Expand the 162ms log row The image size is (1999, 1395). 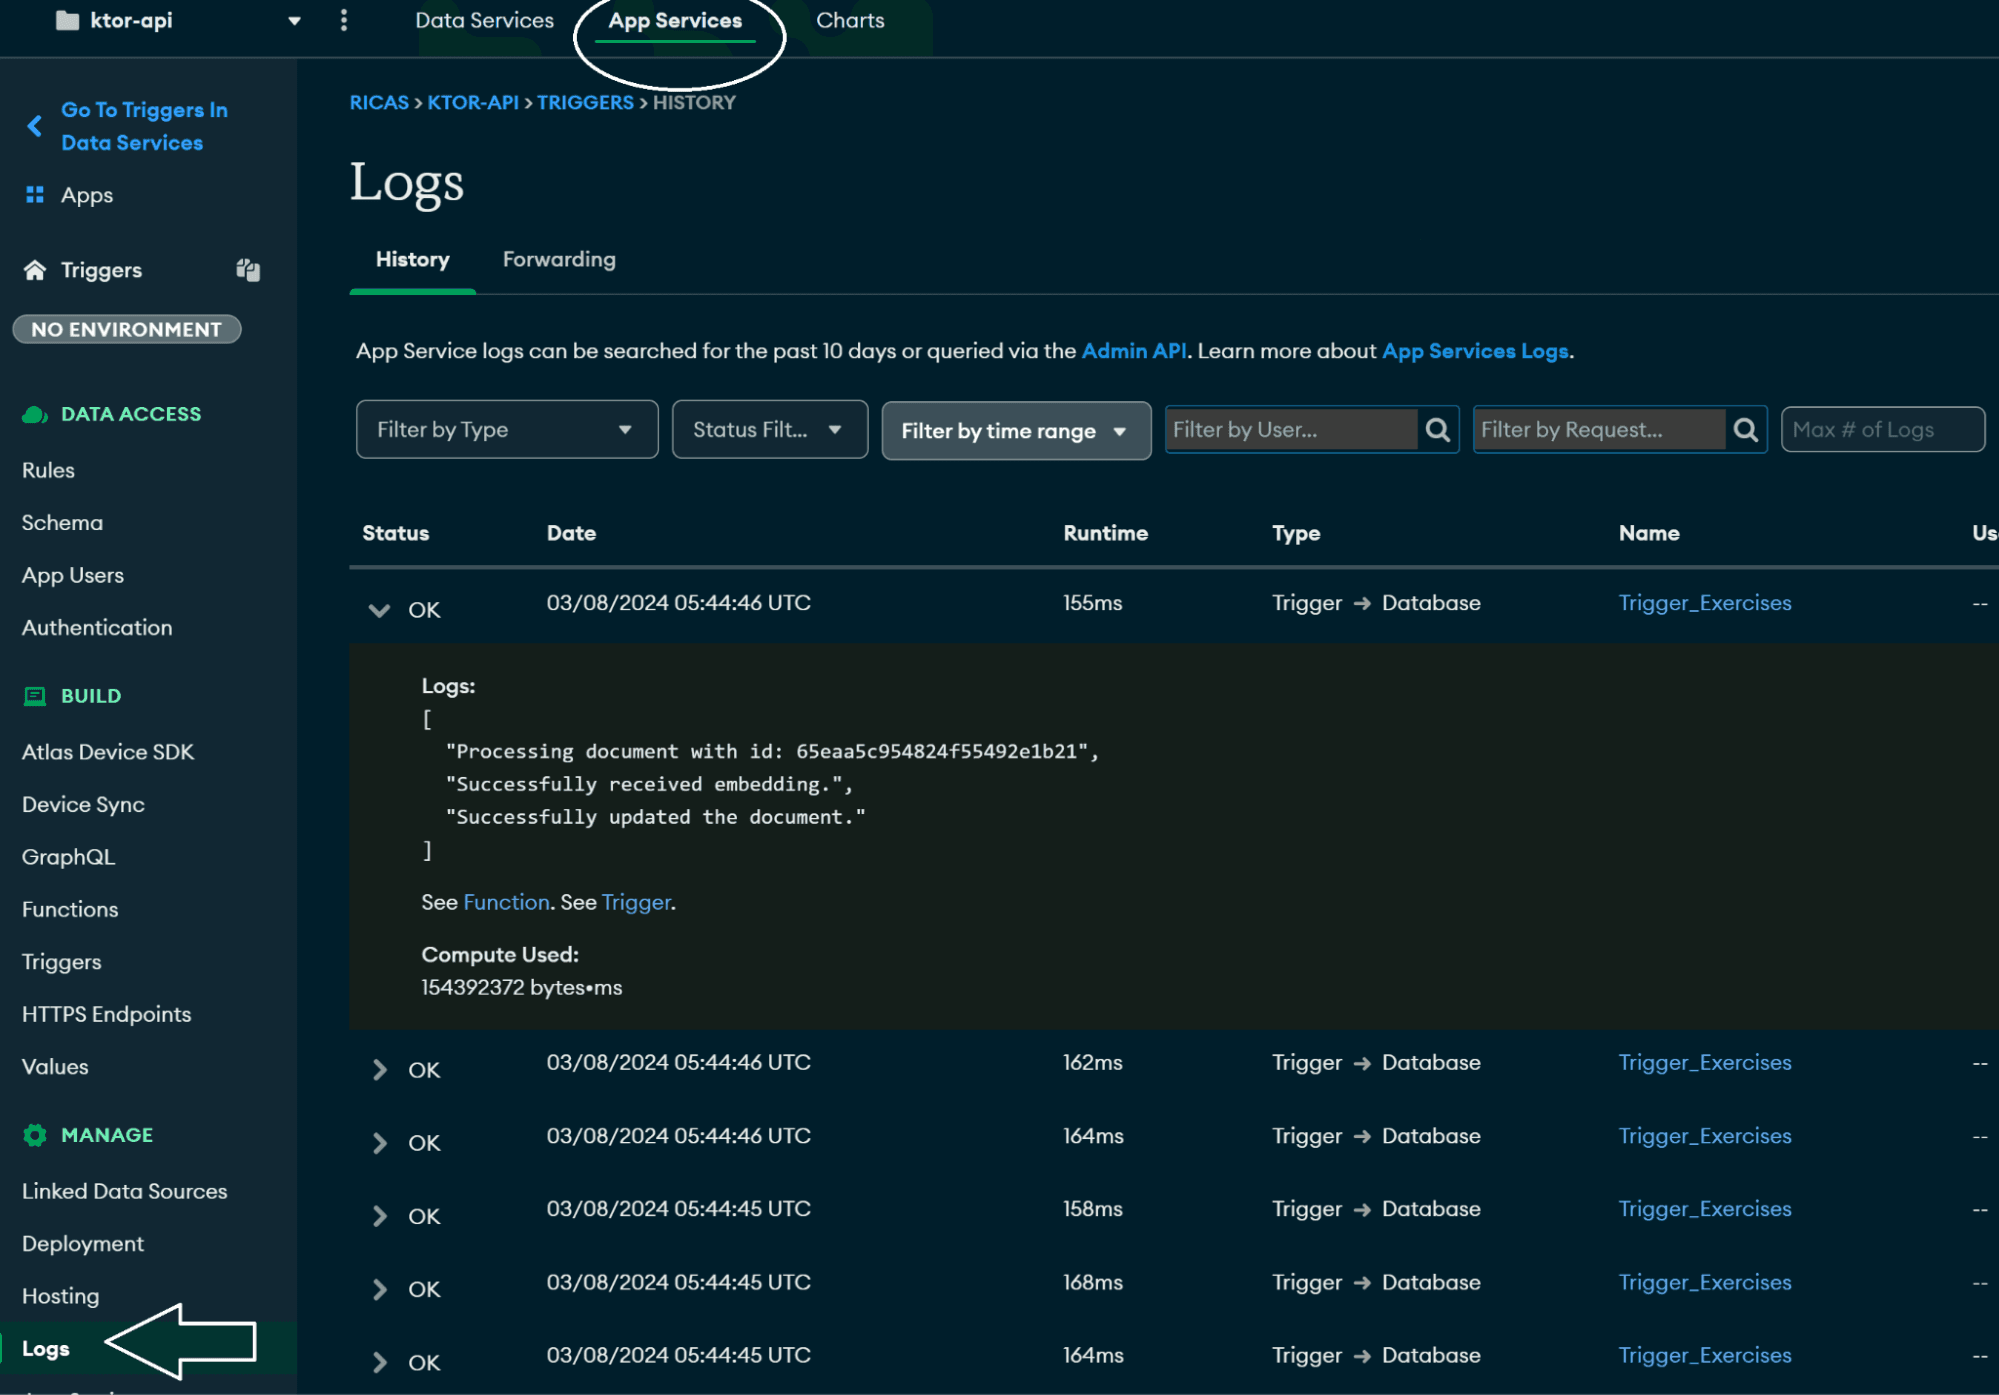click(379, 1070)
